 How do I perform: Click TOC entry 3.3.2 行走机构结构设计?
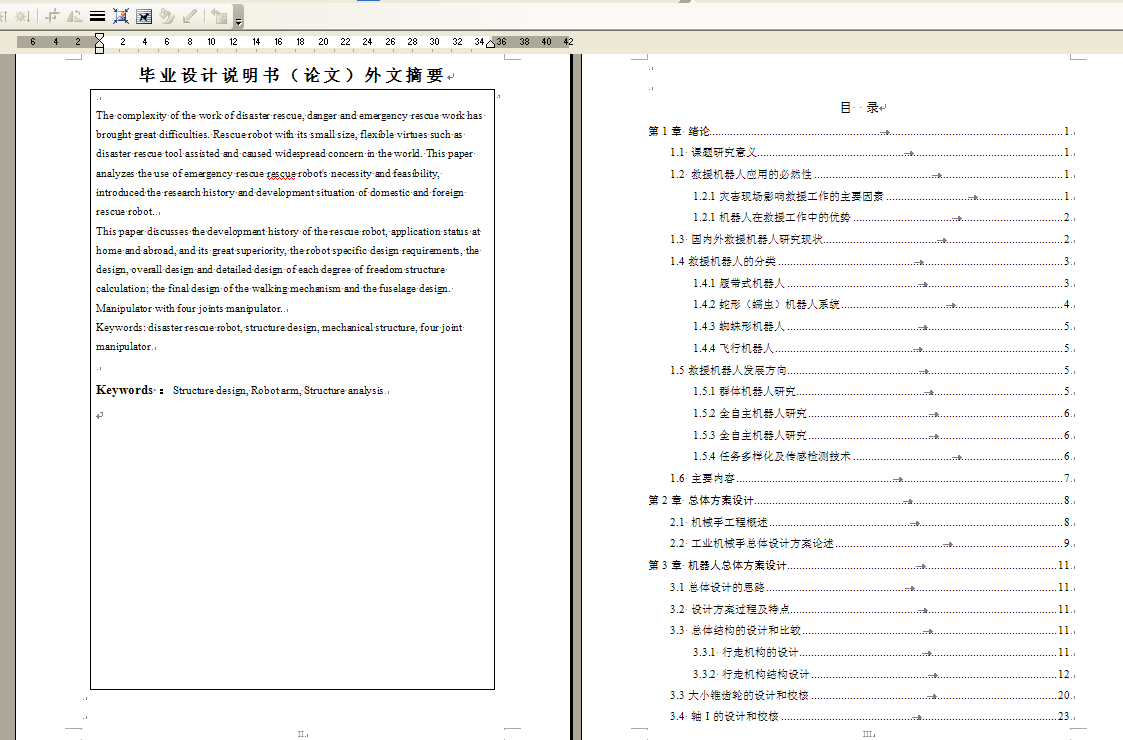coord(881,674)
